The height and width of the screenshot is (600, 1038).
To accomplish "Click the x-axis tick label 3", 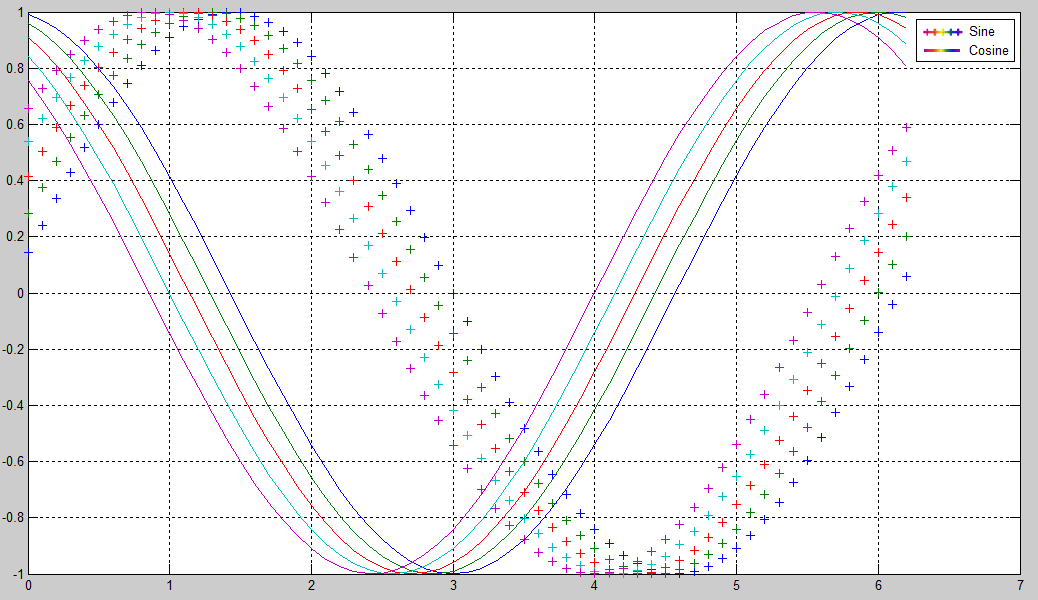I will point(453,585).
